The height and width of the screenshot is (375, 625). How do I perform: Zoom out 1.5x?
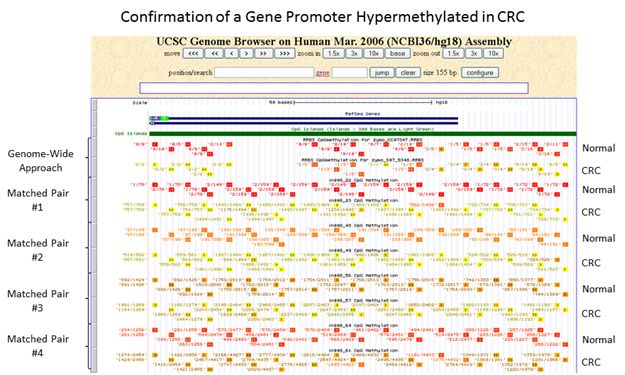(453, 53)
